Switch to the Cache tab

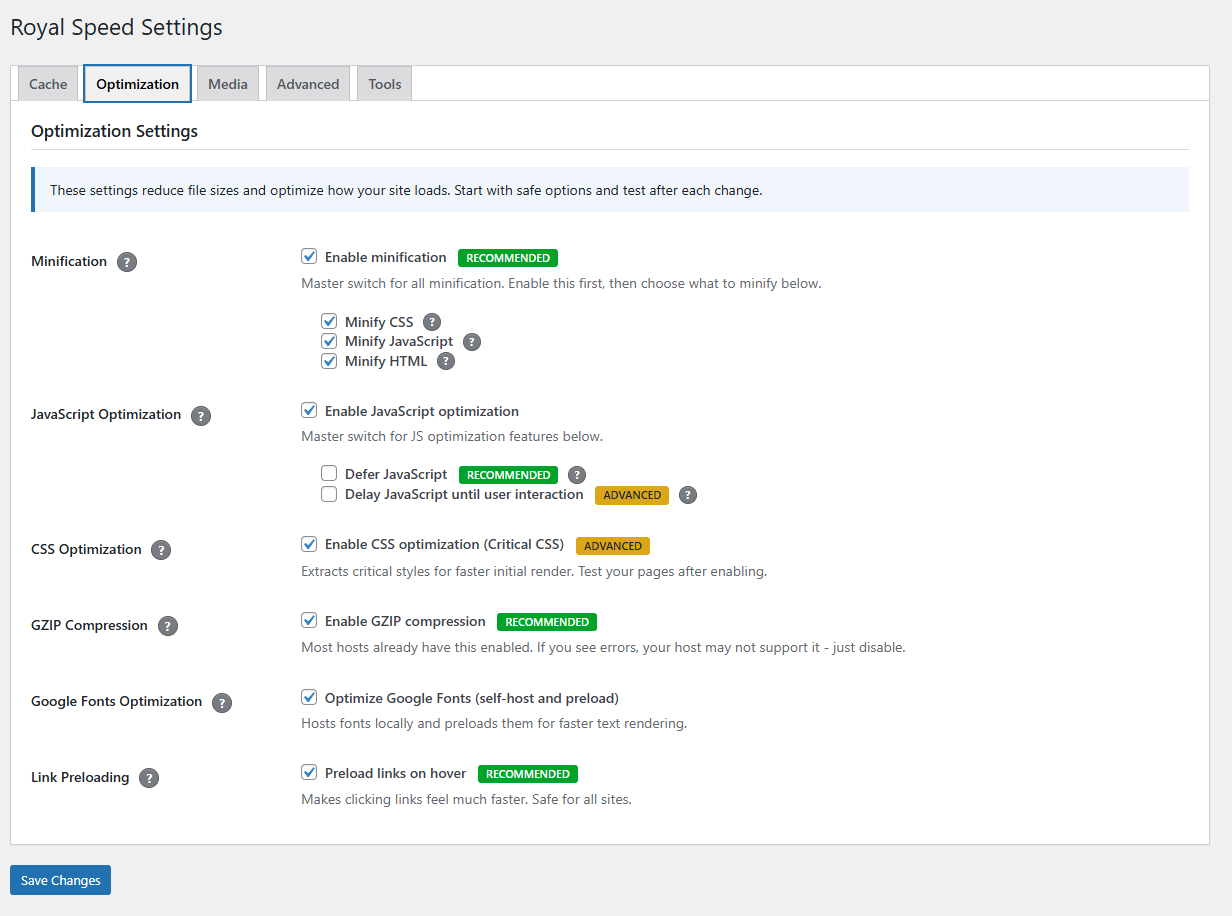47,83
